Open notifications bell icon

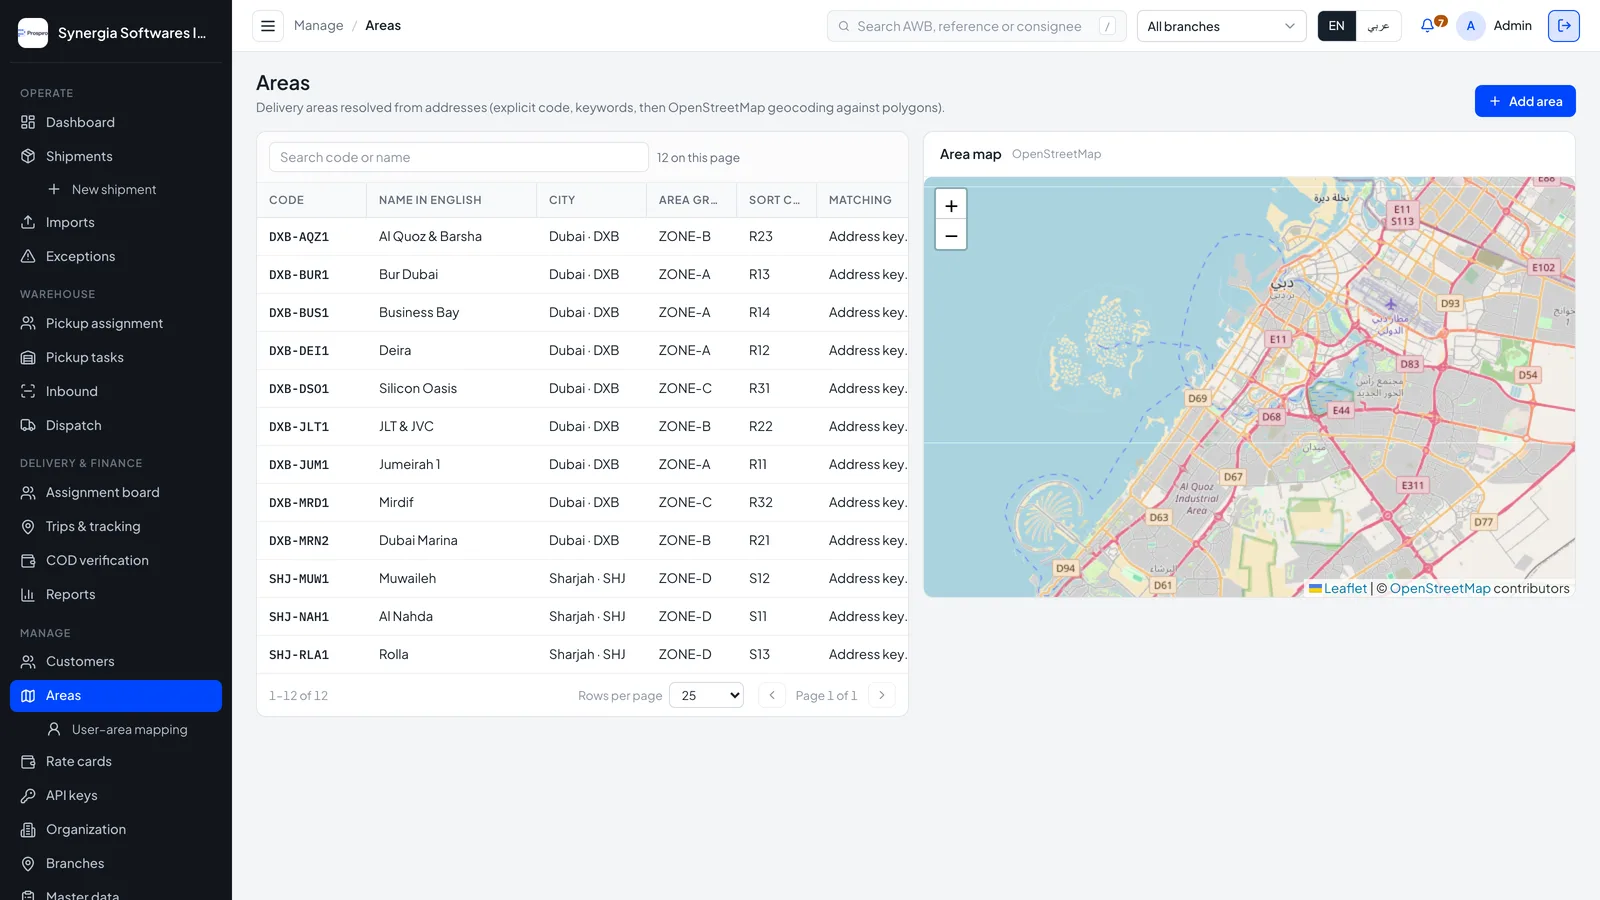[1428, 26]
